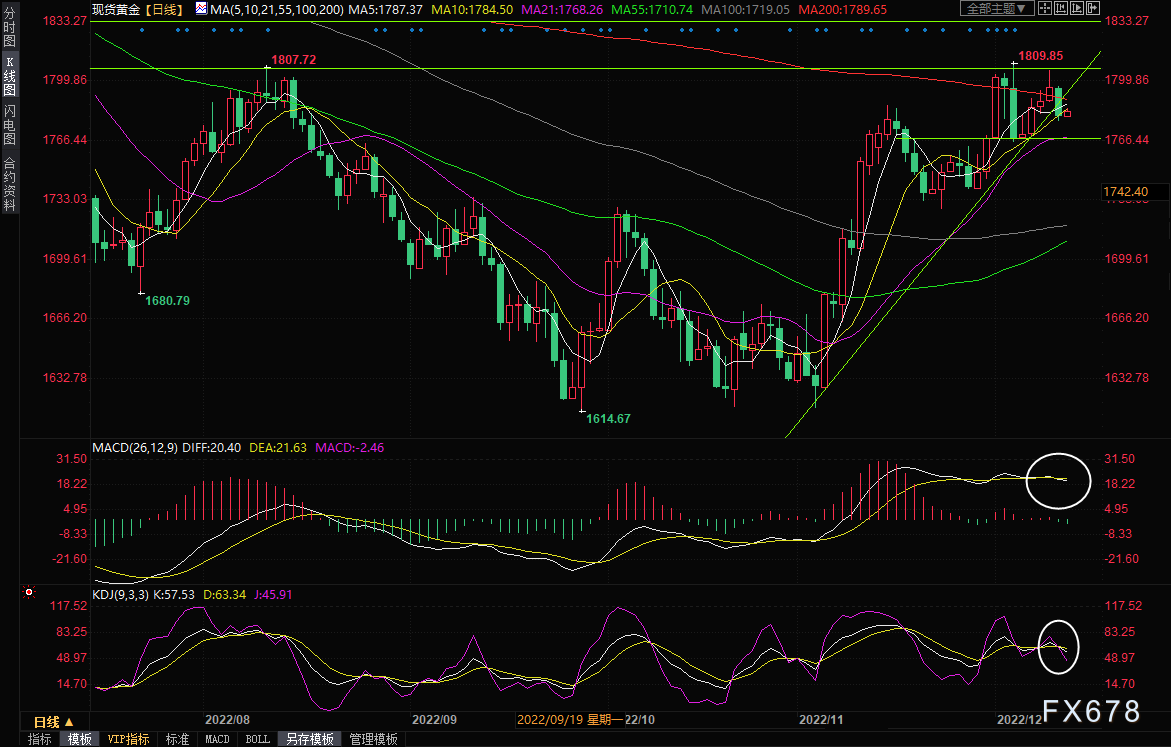Click the DIFF:20.40 value
Image resolution: width=1171 pixels, height=747 pixels.
pos(211,447)
